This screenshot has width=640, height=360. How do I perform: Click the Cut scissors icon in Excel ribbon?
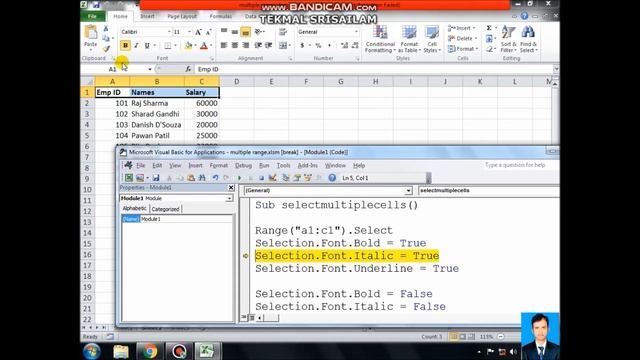(x=106, y=29)
